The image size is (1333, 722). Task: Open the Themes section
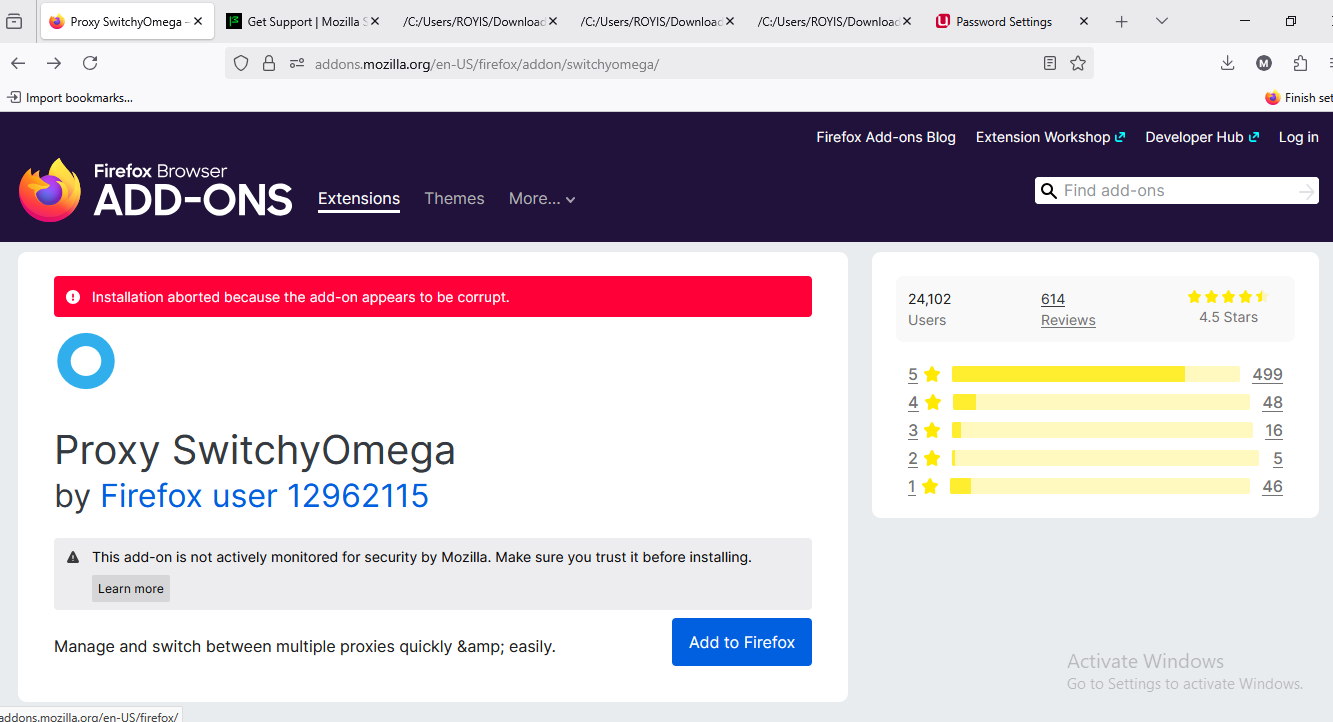coord(454,199)
